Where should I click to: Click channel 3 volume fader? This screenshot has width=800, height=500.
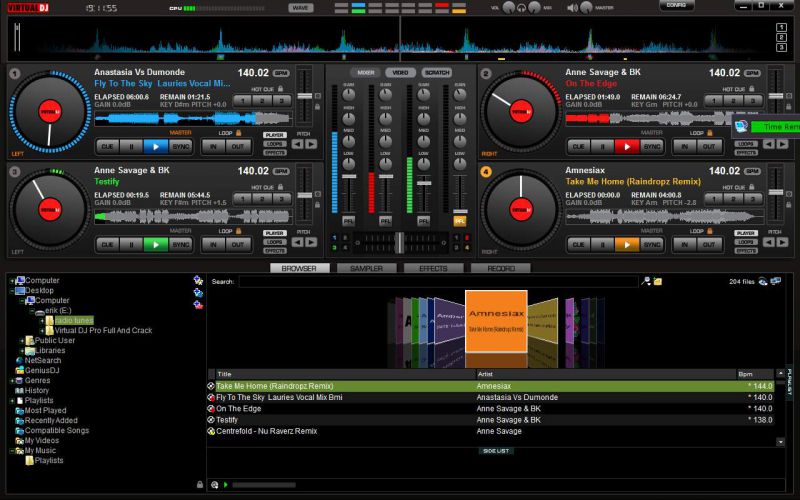tap(423, 182)
